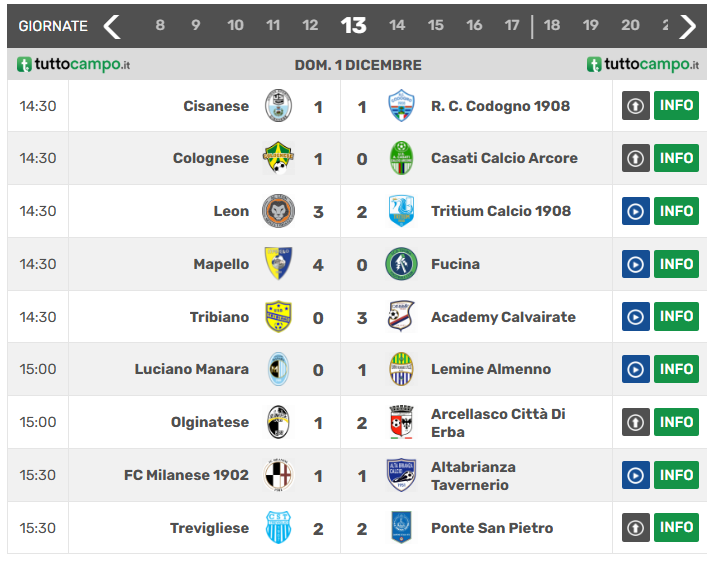Play Tribiano vs Academy Calvairate video
Image resolution: width=707 pixels, height=561 pixels.
pos(636,317)
